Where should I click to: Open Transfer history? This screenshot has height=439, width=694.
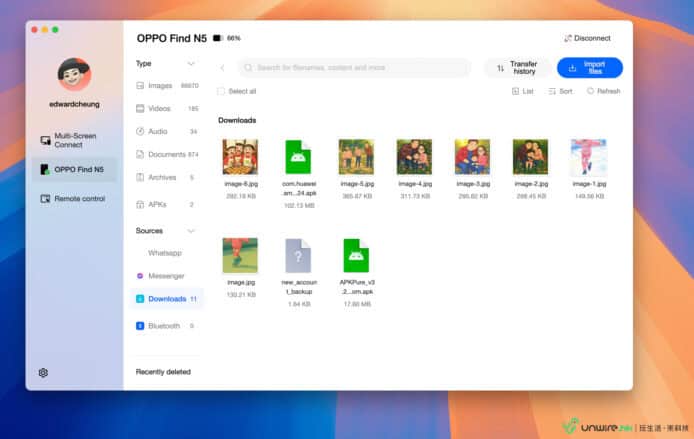tap(517, 68)
